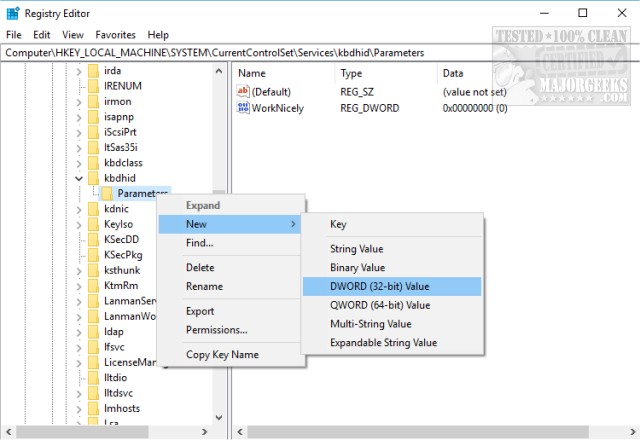Open the View menu
Viewport: 640px width, 440px height.
pos(73,35)
